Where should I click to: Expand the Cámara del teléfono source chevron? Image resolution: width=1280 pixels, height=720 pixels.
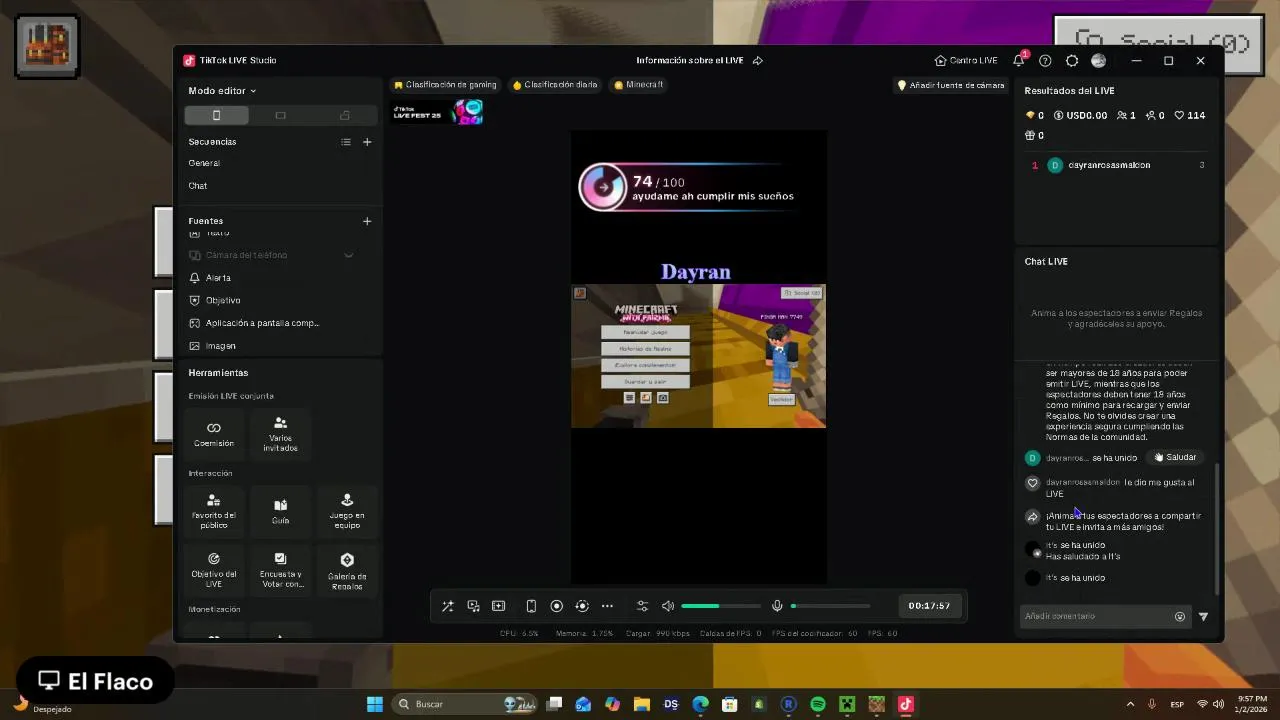349,255
